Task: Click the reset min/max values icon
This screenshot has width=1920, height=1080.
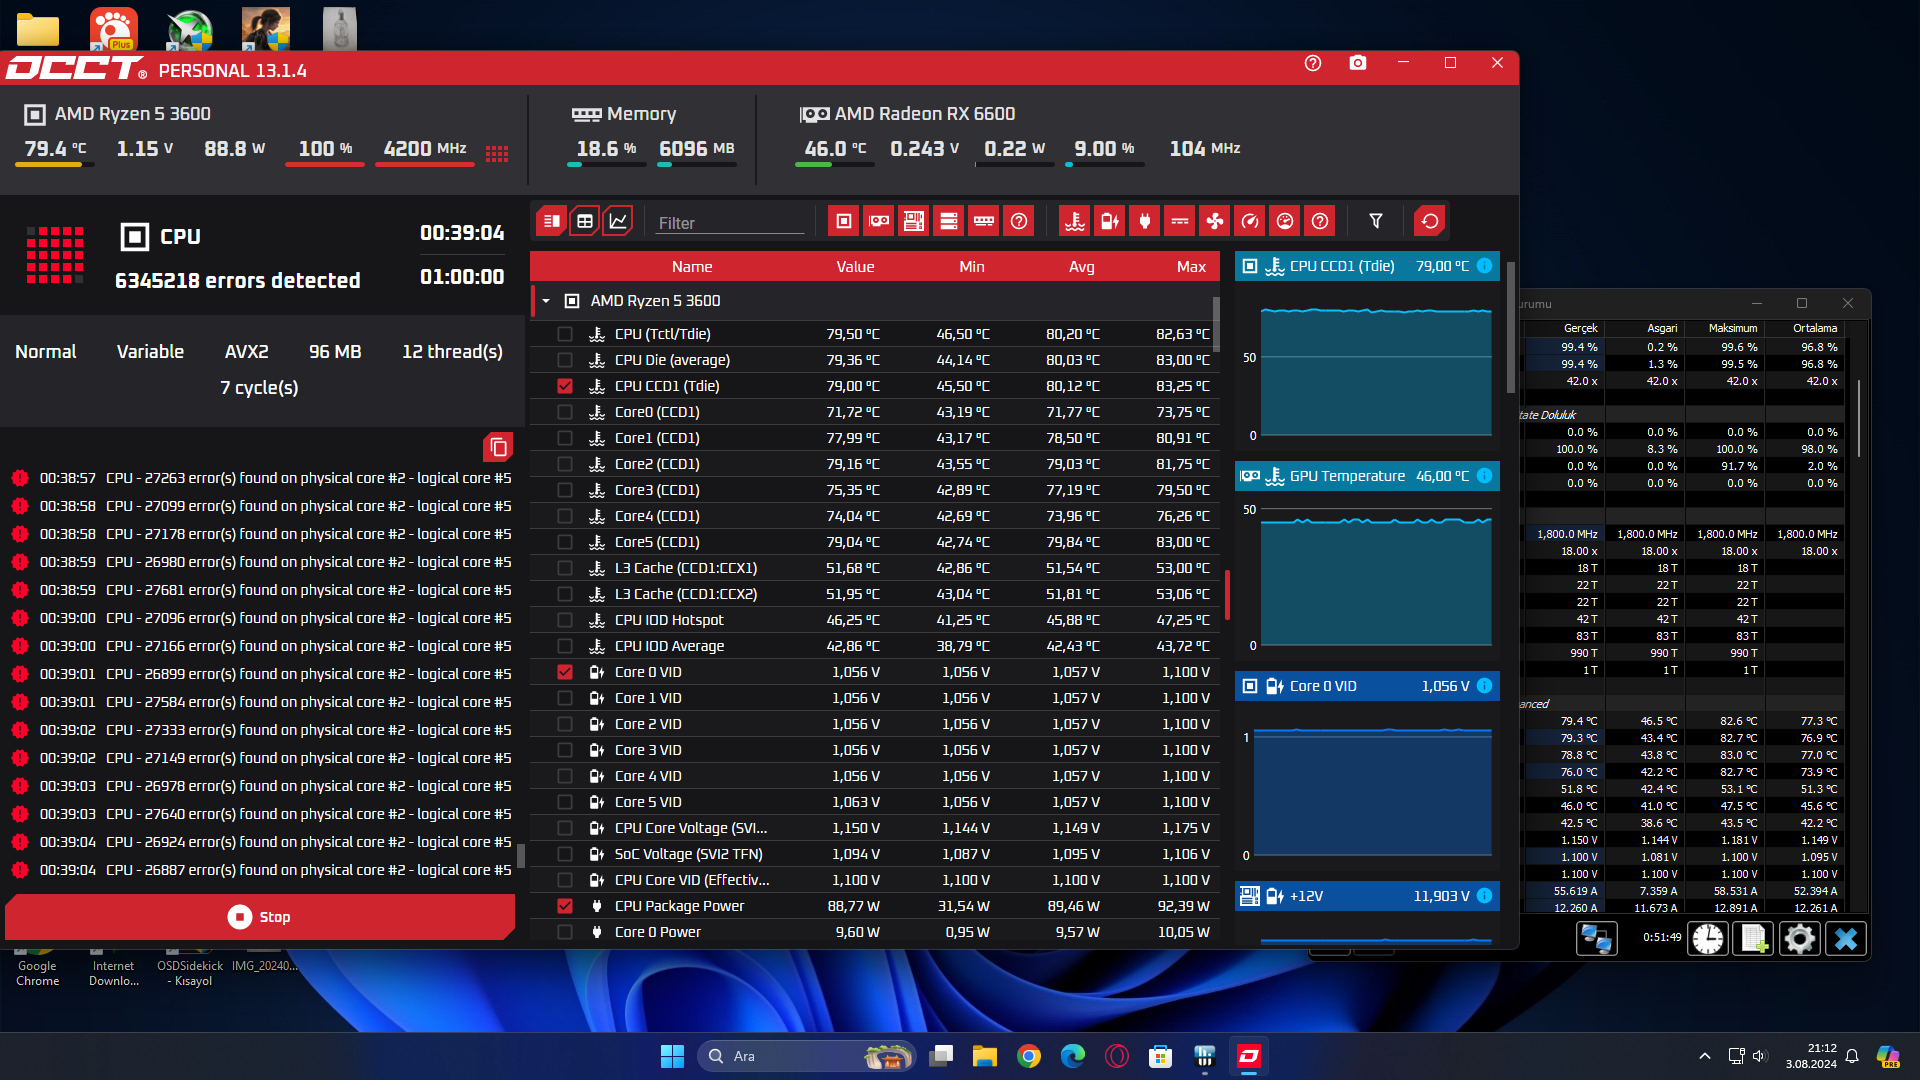Action: click(x=1430, y=221)
